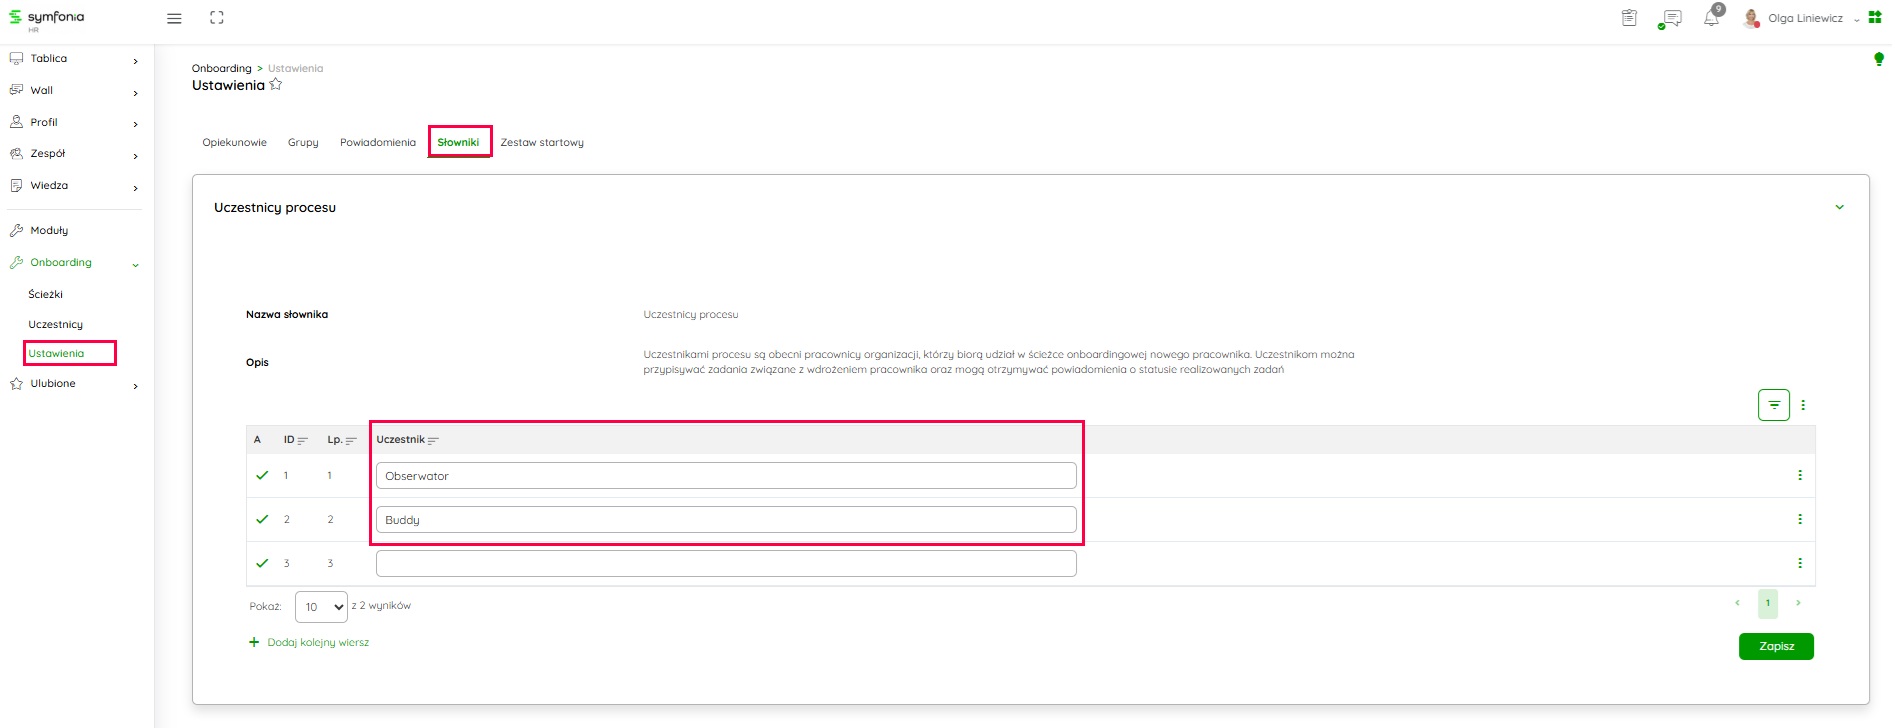
Task: Switch to the Zestaw startowy tab
Action: tap(542, 142)
